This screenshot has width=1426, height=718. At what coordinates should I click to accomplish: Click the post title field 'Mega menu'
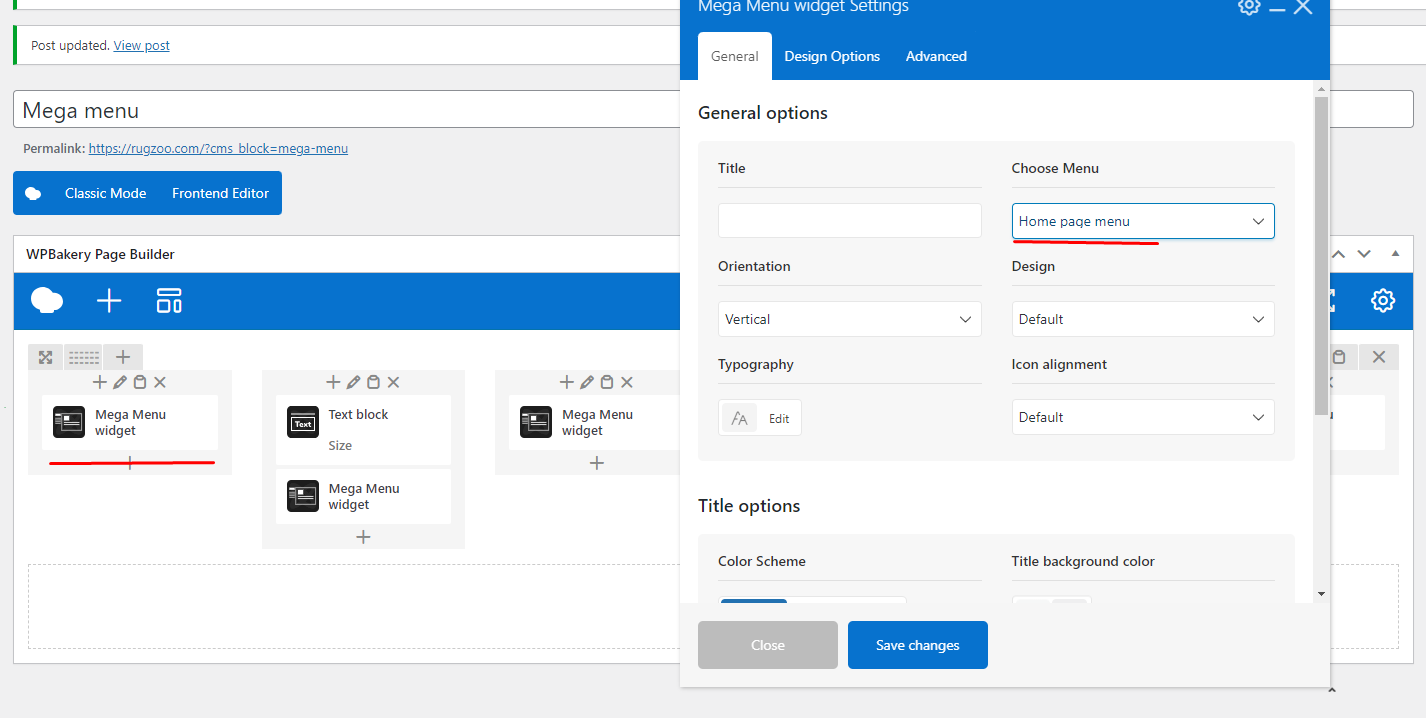pyautogui.click(x=346, y=110)
